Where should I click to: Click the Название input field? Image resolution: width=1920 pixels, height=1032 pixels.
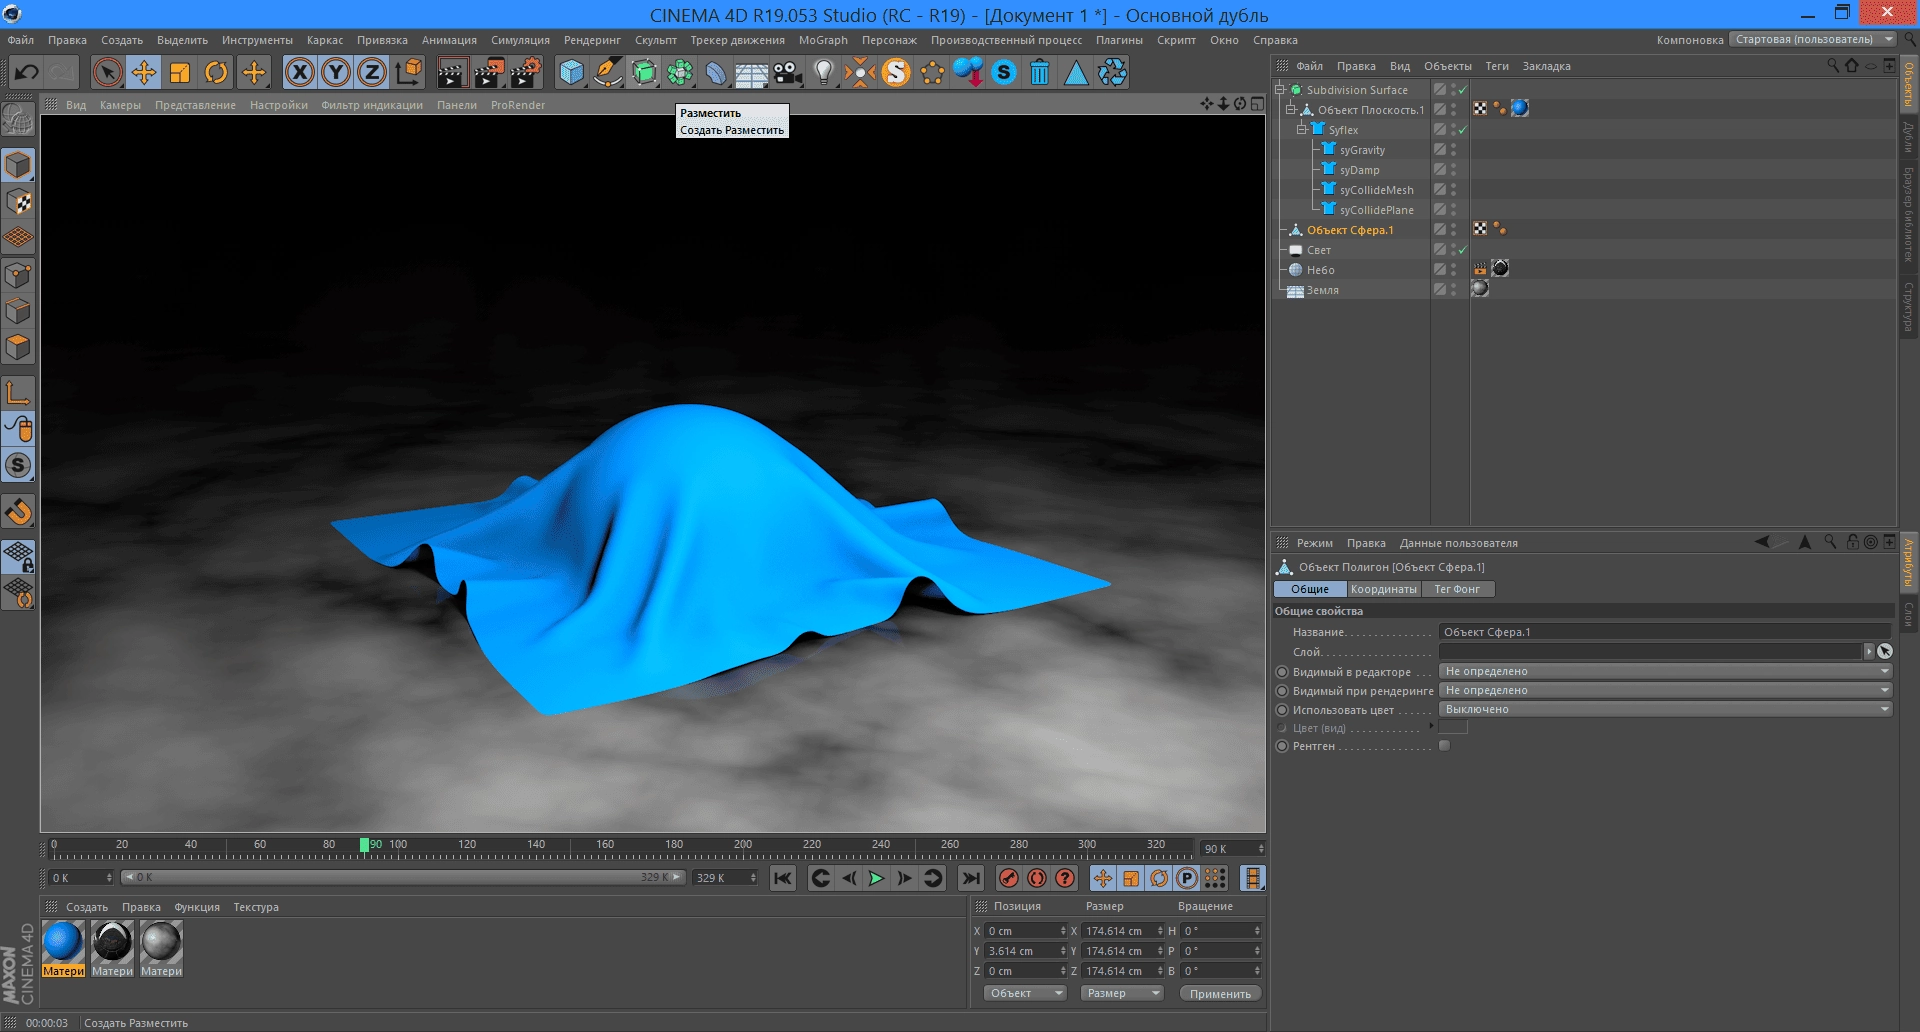(1665, 632)
